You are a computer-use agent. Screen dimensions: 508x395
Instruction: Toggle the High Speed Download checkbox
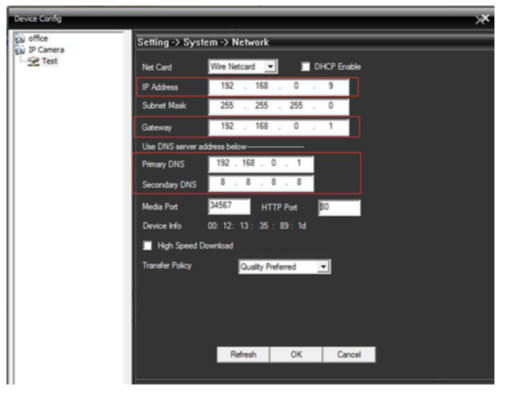(147, 246)
